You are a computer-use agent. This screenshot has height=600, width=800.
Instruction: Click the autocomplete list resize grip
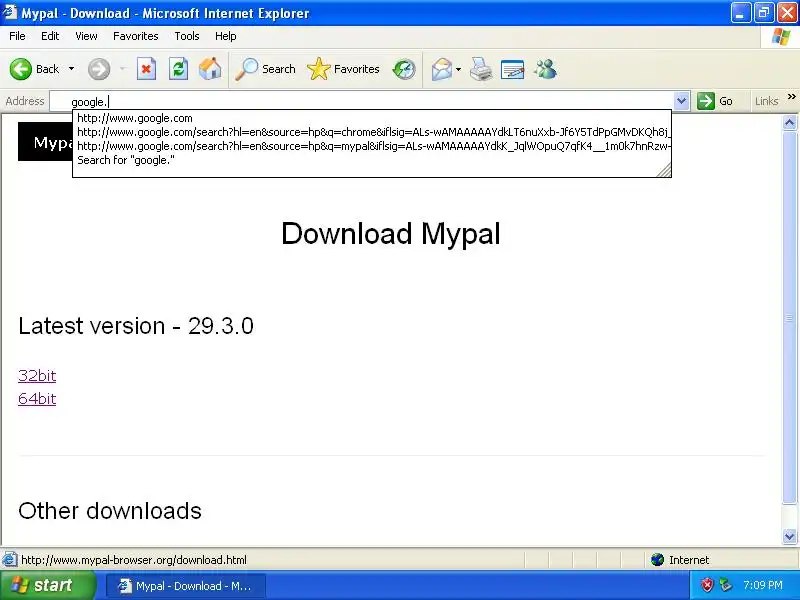tap(664, 171)
